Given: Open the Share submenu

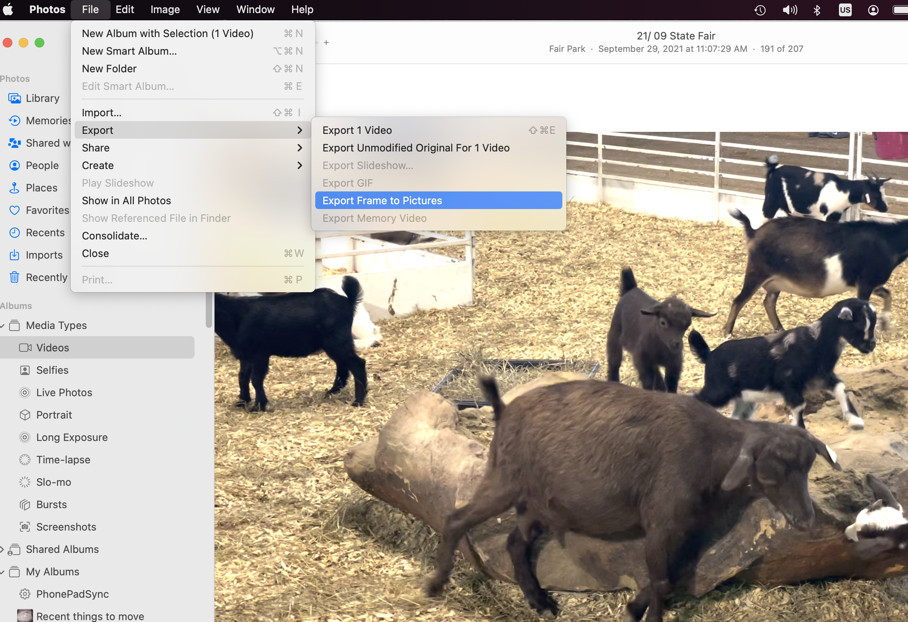Looking at the screenshot, I should tap(97, 147).
